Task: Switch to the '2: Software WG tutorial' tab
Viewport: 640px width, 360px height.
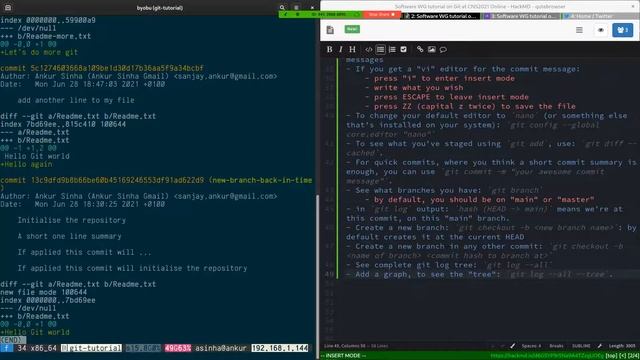Action: click(441, 16)
